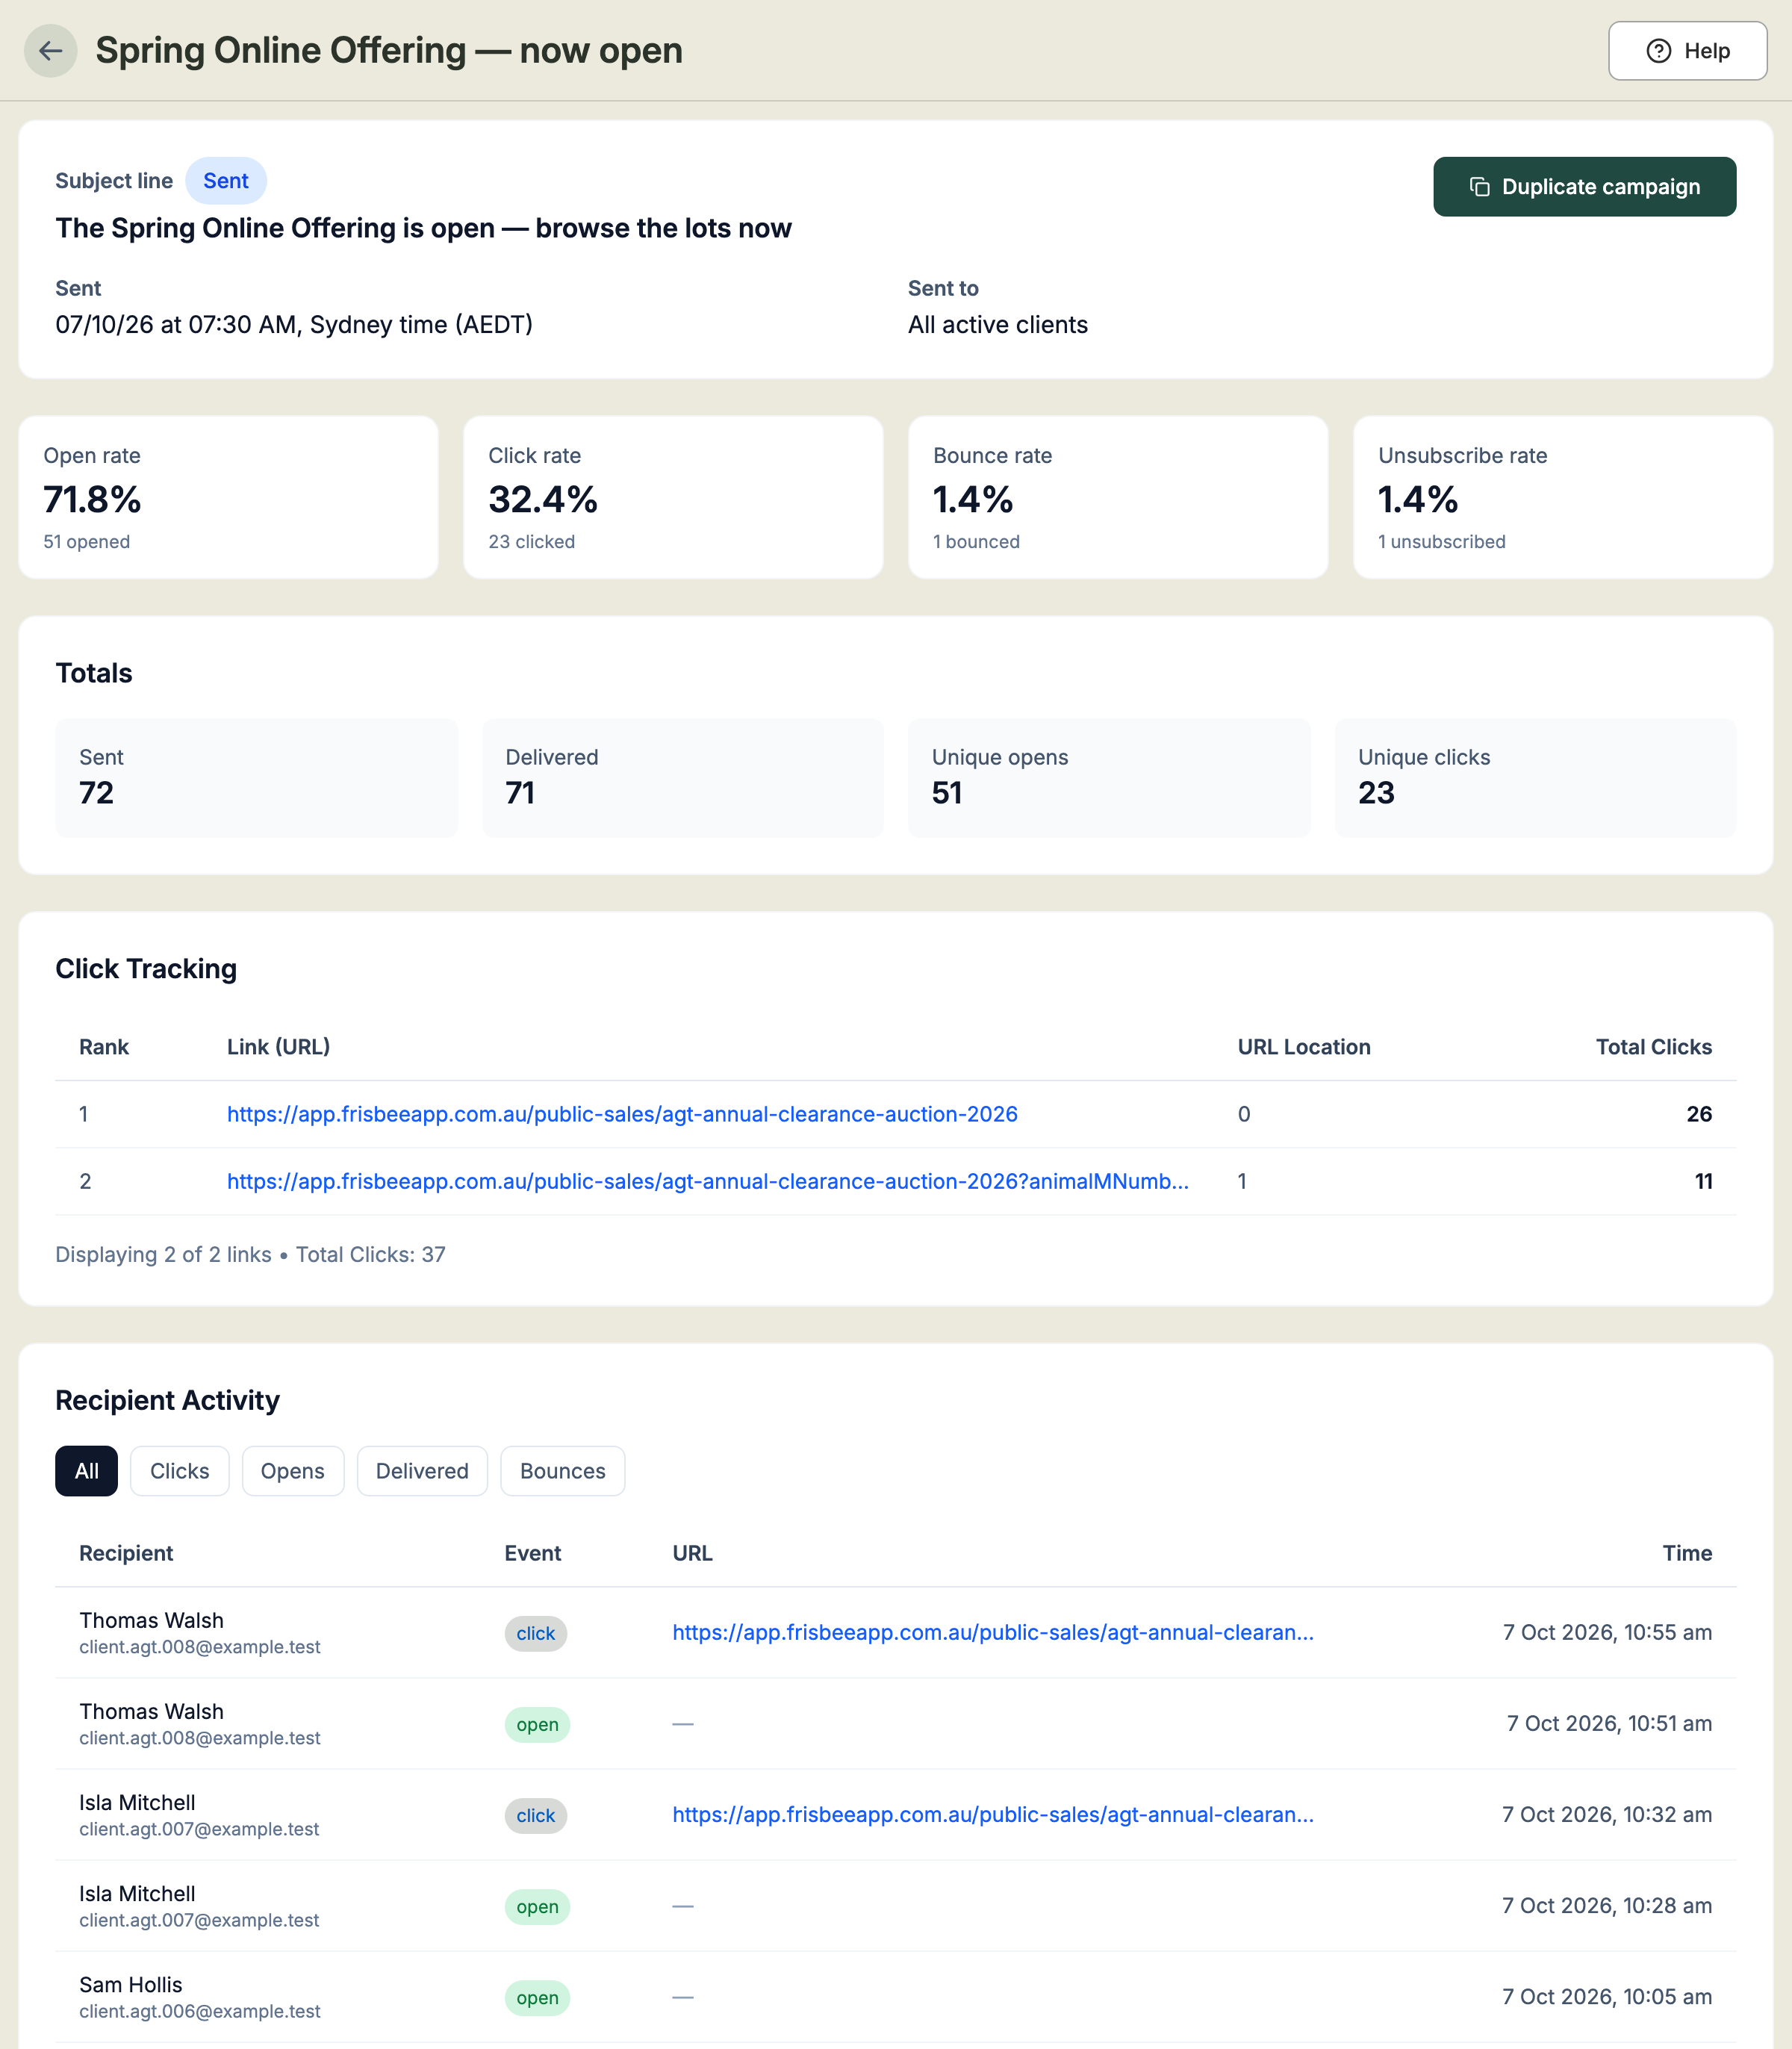
Task: Filter recipient activity by Clicks
Action: (x=180, y=1471)
